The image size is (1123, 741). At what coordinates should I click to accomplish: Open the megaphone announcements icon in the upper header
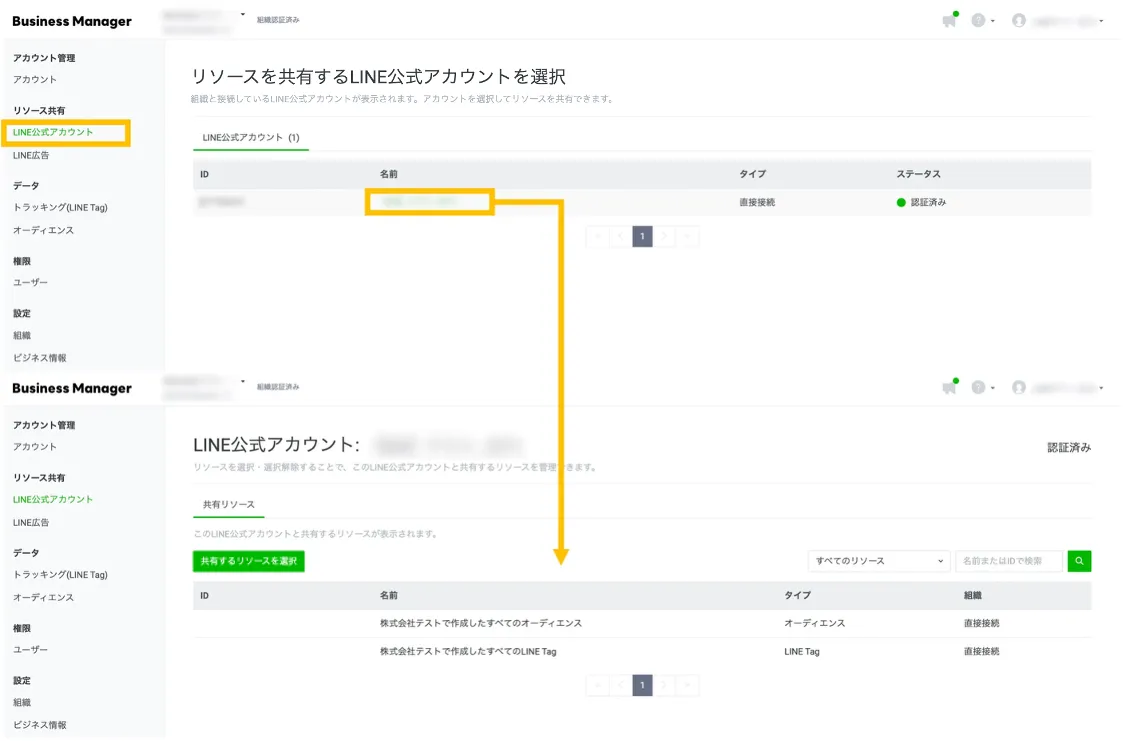click(x=949, y=21)
